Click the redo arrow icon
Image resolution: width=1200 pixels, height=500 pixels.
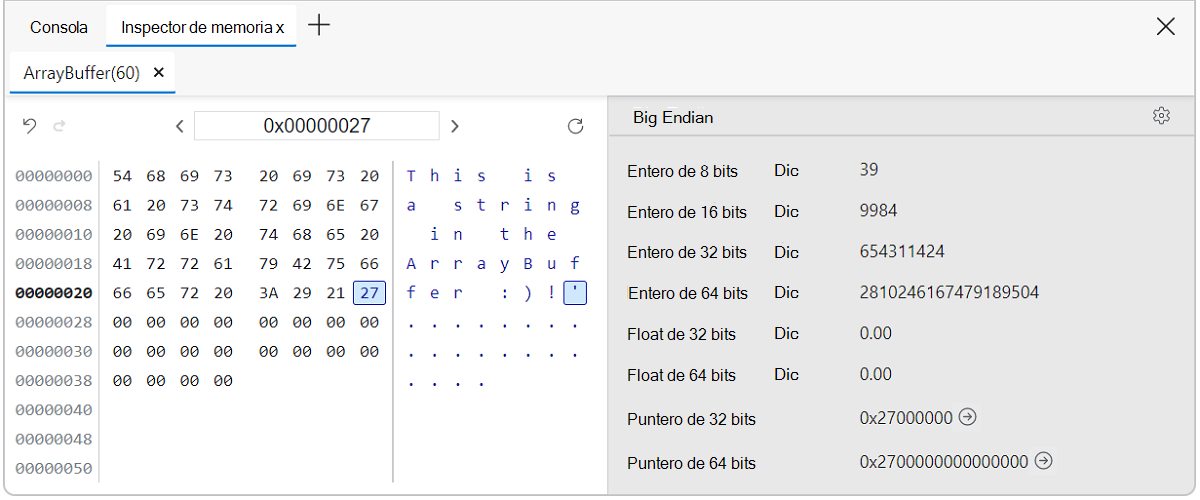tap(59, 126)
